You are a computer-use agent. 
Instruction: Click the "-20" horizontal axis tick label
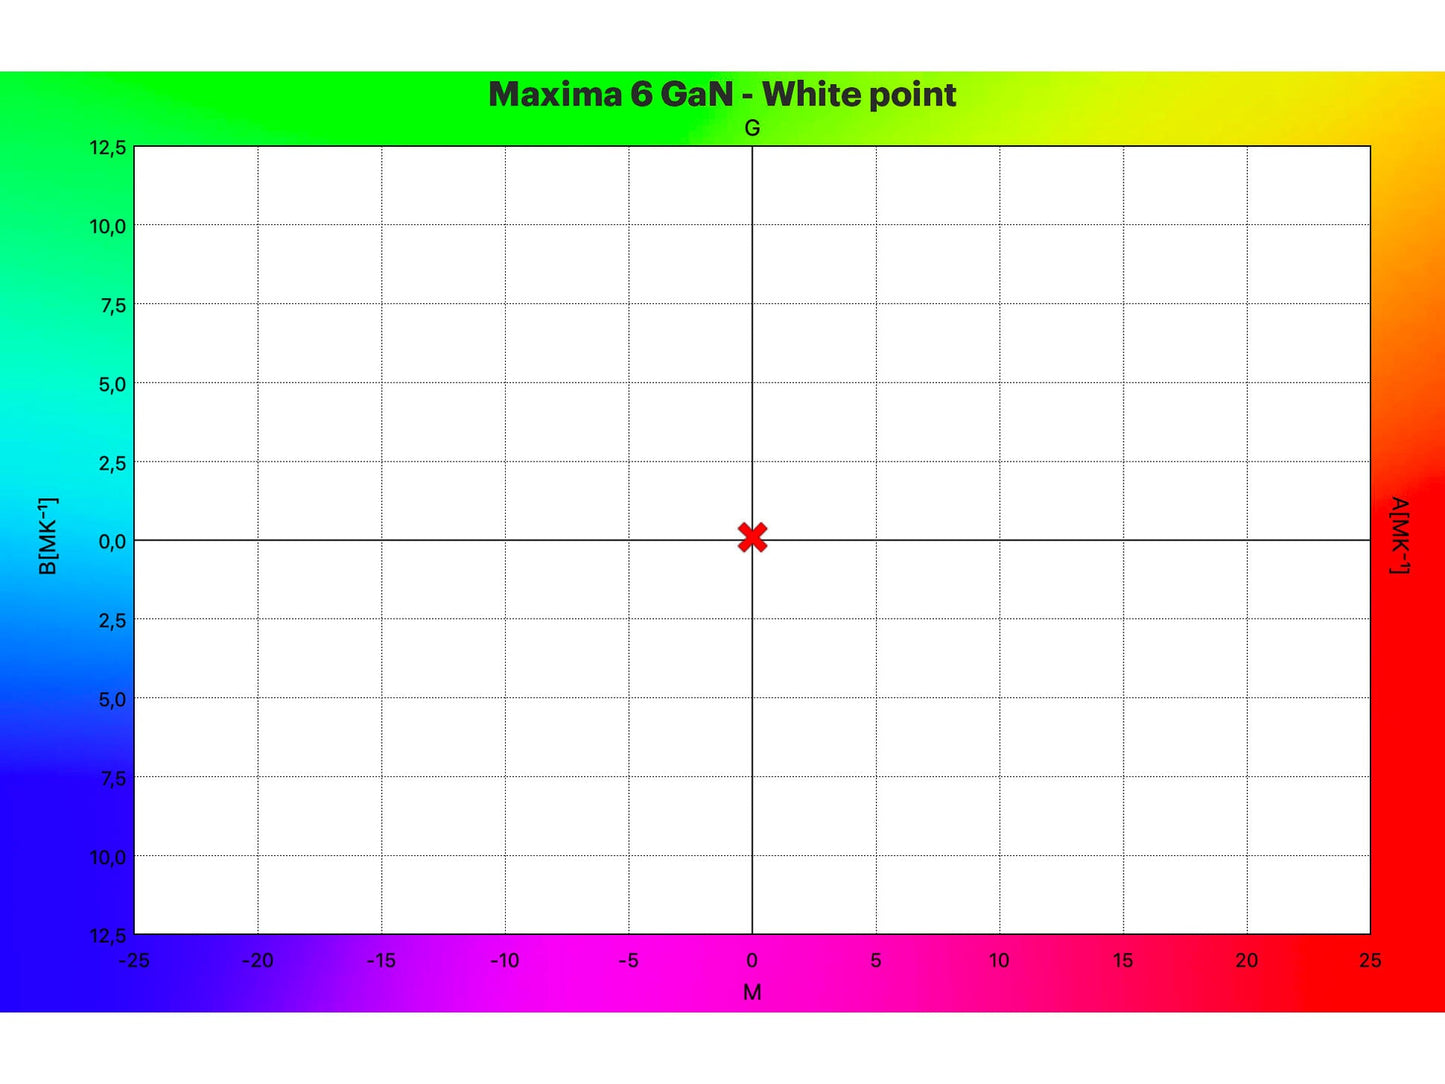point(258,960)
